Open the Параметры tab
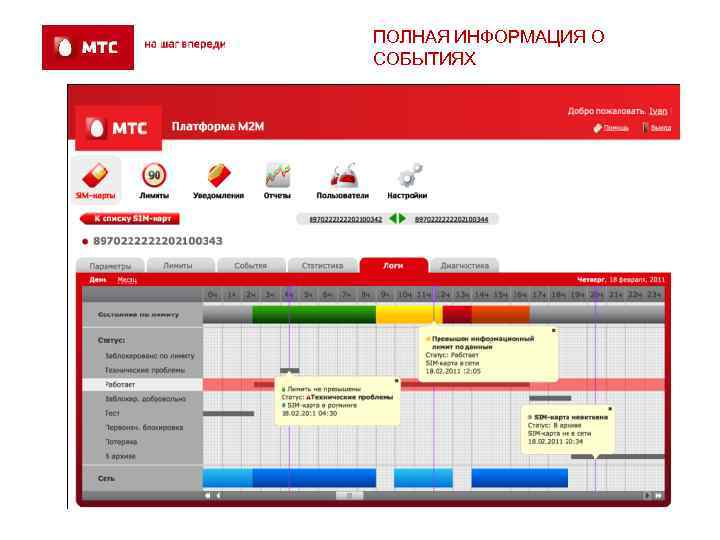Viewport: 720px width, 540px height. (110, 266)
